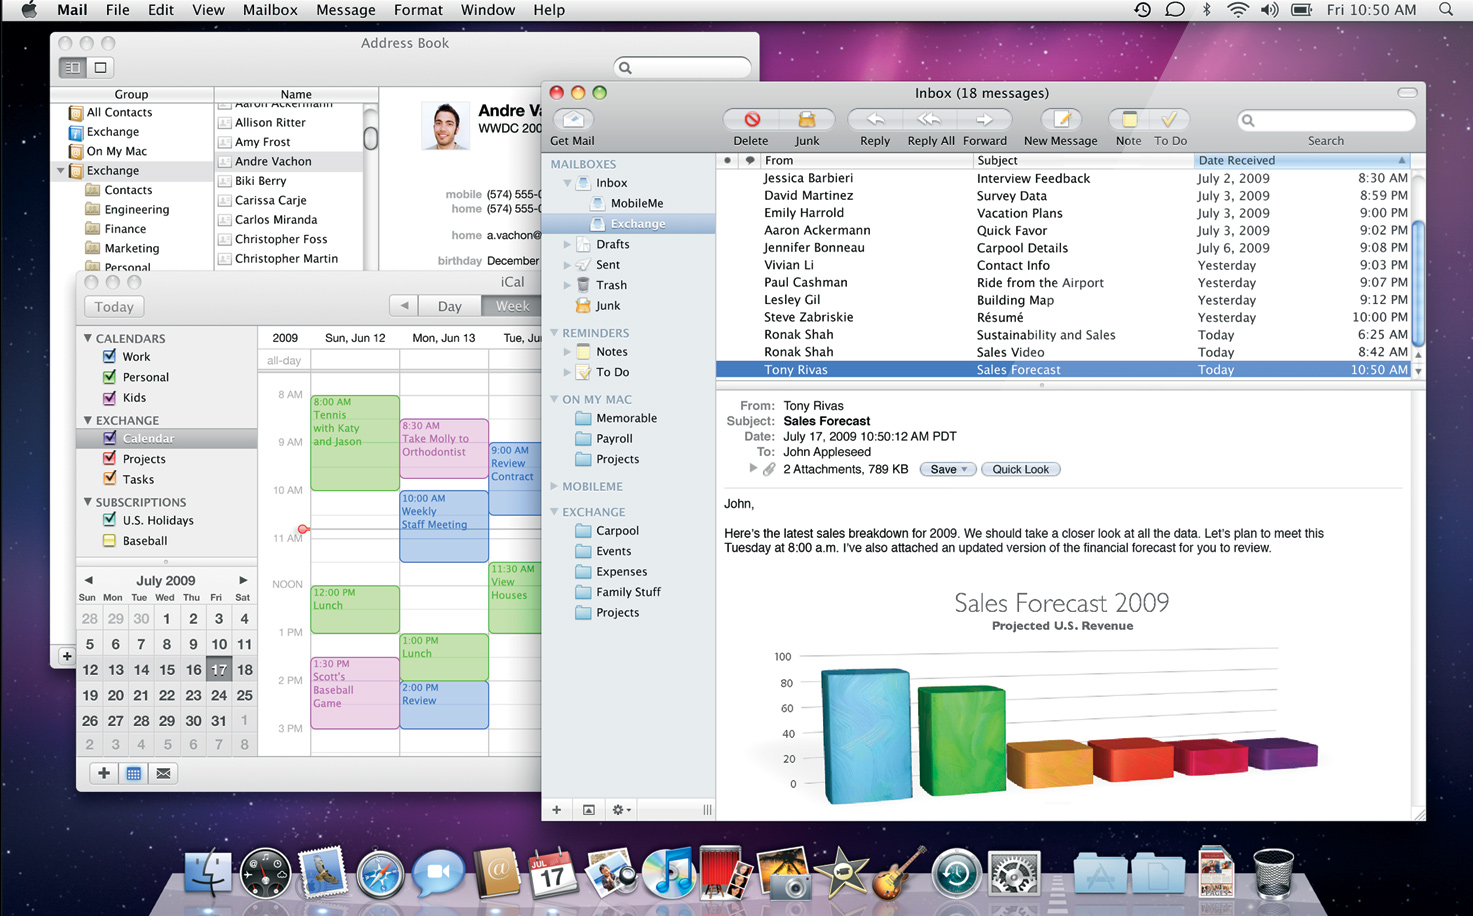Click the Today button in iCal
The height and width of the screenshot is (916, 1473).
tap(114, 307)
